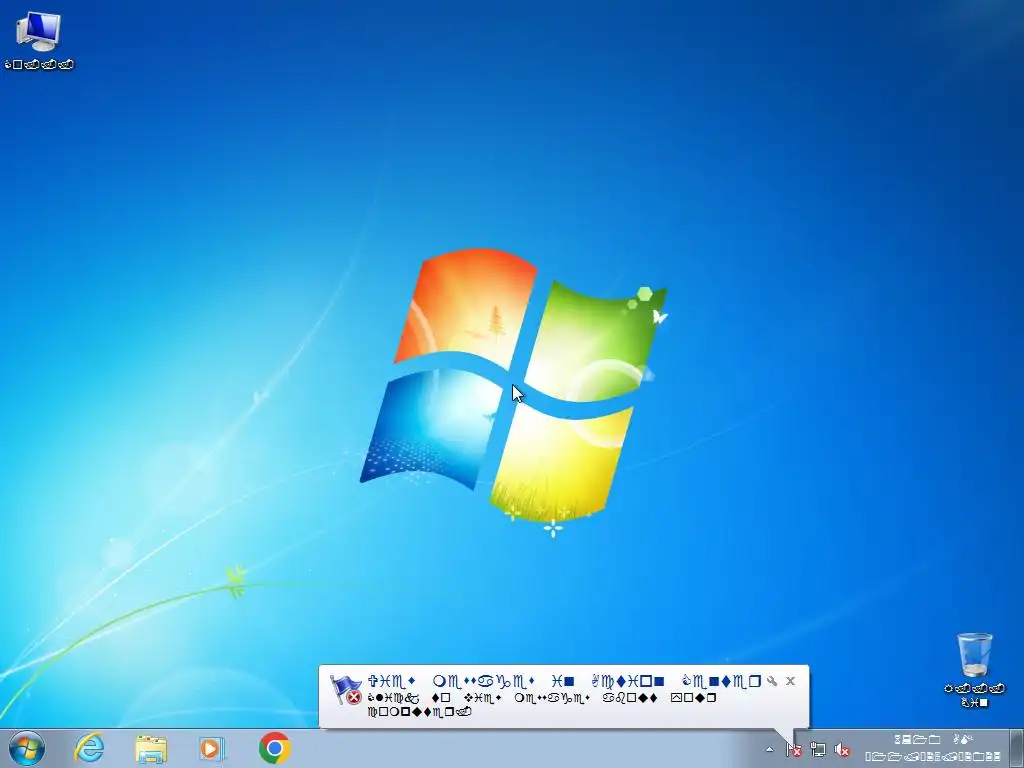Select the Recycle Bin desktop icon

pyautogui.click(x=974, y=669)
